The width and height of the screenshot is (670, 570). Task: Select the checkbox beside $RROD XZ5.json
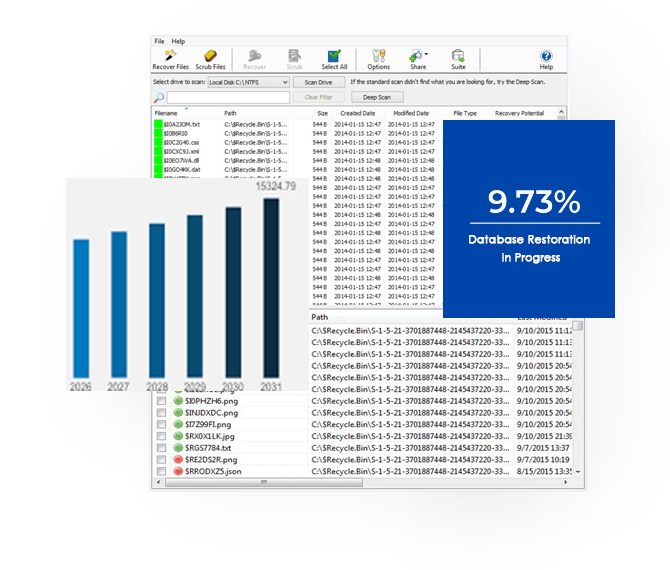point(160,471)
